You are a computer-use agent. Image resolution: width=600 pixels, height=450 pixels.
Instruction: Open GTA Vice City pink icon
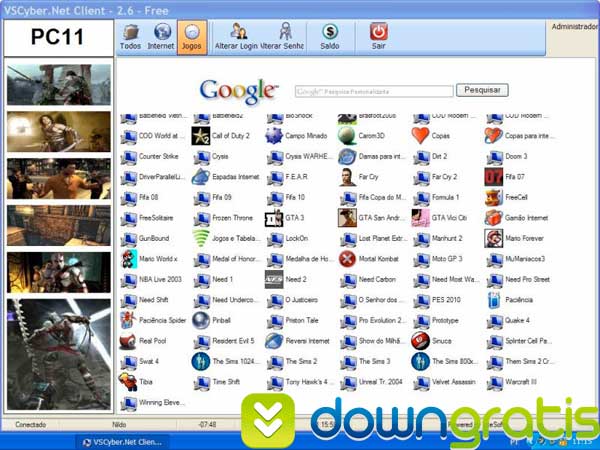coord(421,218)
